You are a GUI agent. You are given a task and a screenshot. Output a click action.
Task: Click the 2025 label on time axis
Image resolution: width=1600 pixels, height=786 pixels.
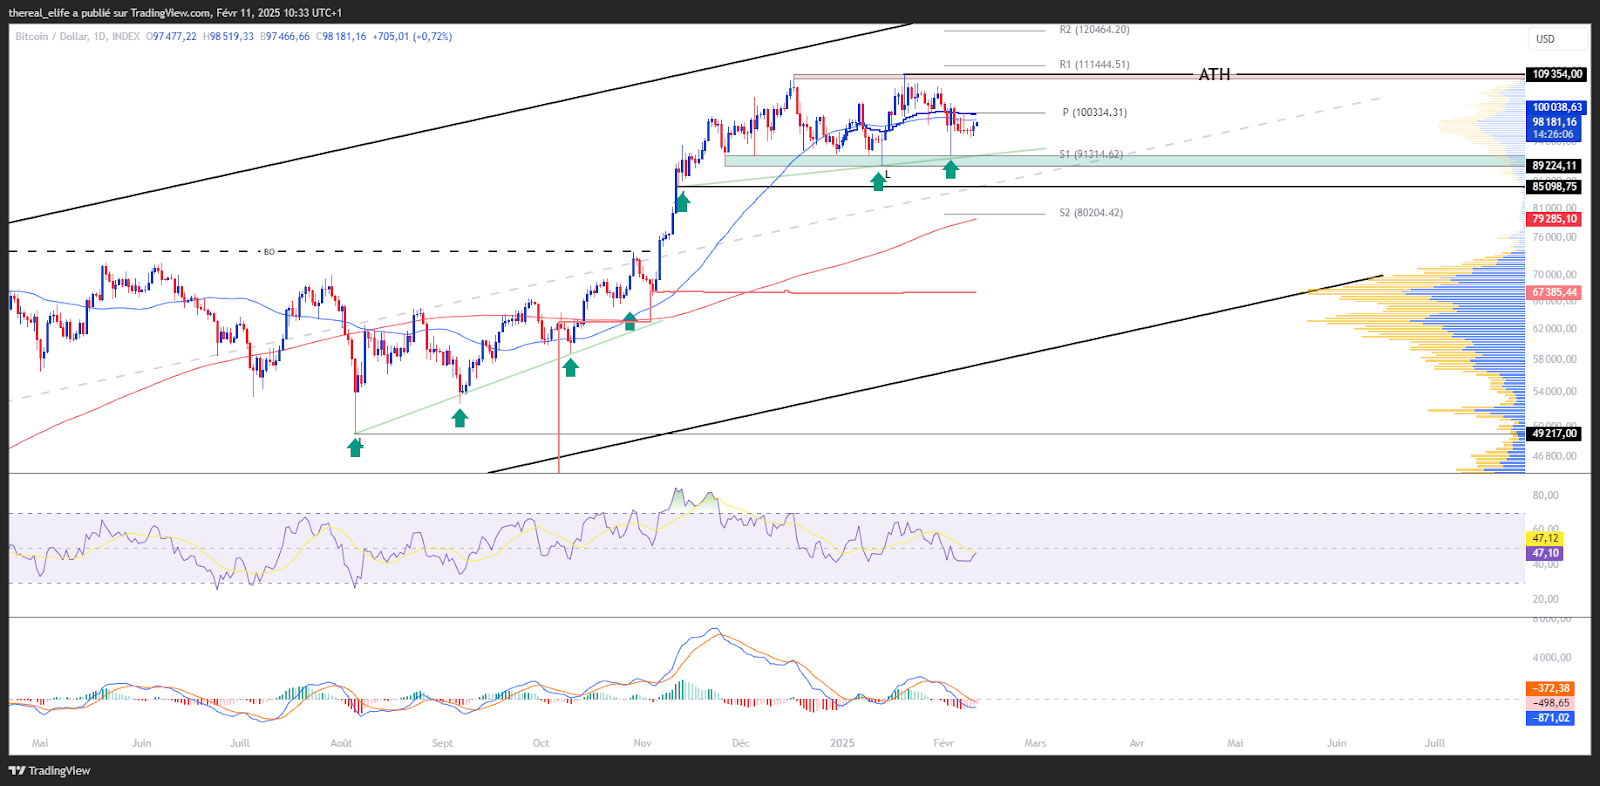[842, 743]
